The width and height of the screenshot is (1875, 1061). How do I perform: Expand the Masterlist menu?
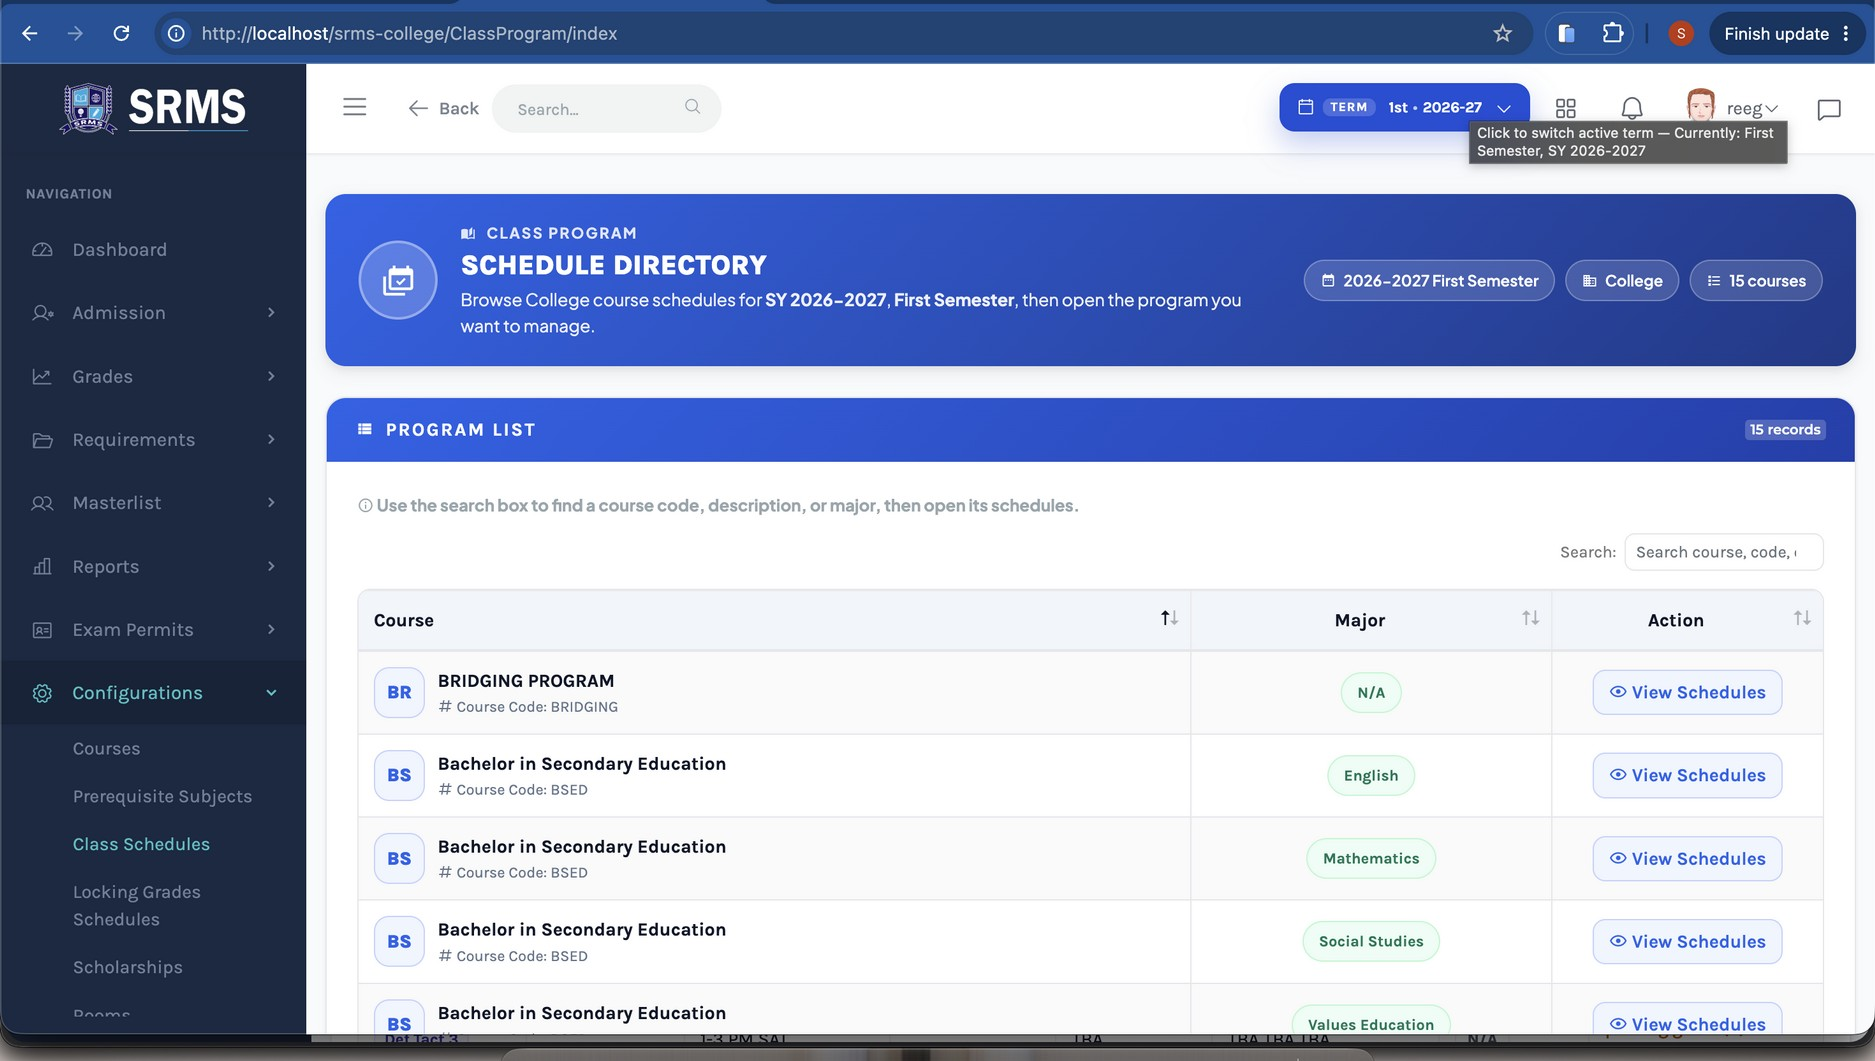(153, 503)
